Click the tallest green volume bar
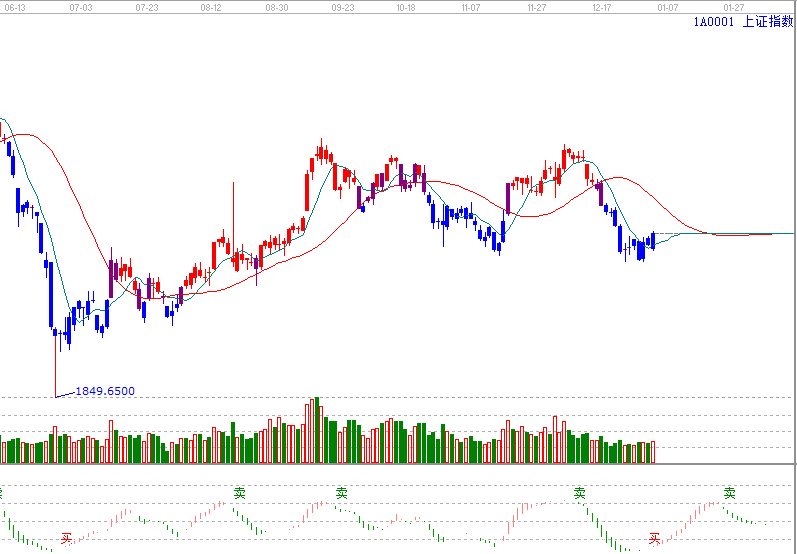The width and height of the screenshot is (797, 554). click(318, 431)
